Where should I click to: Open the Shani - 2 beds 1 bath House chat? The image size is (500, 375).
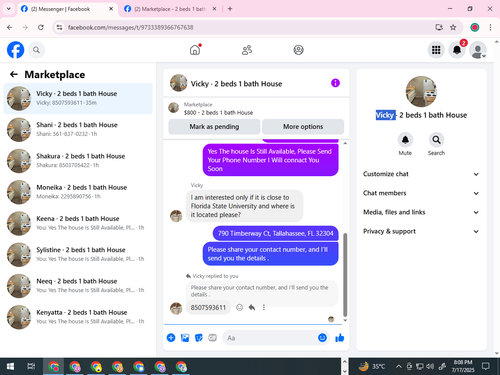(x=78, y=130)
